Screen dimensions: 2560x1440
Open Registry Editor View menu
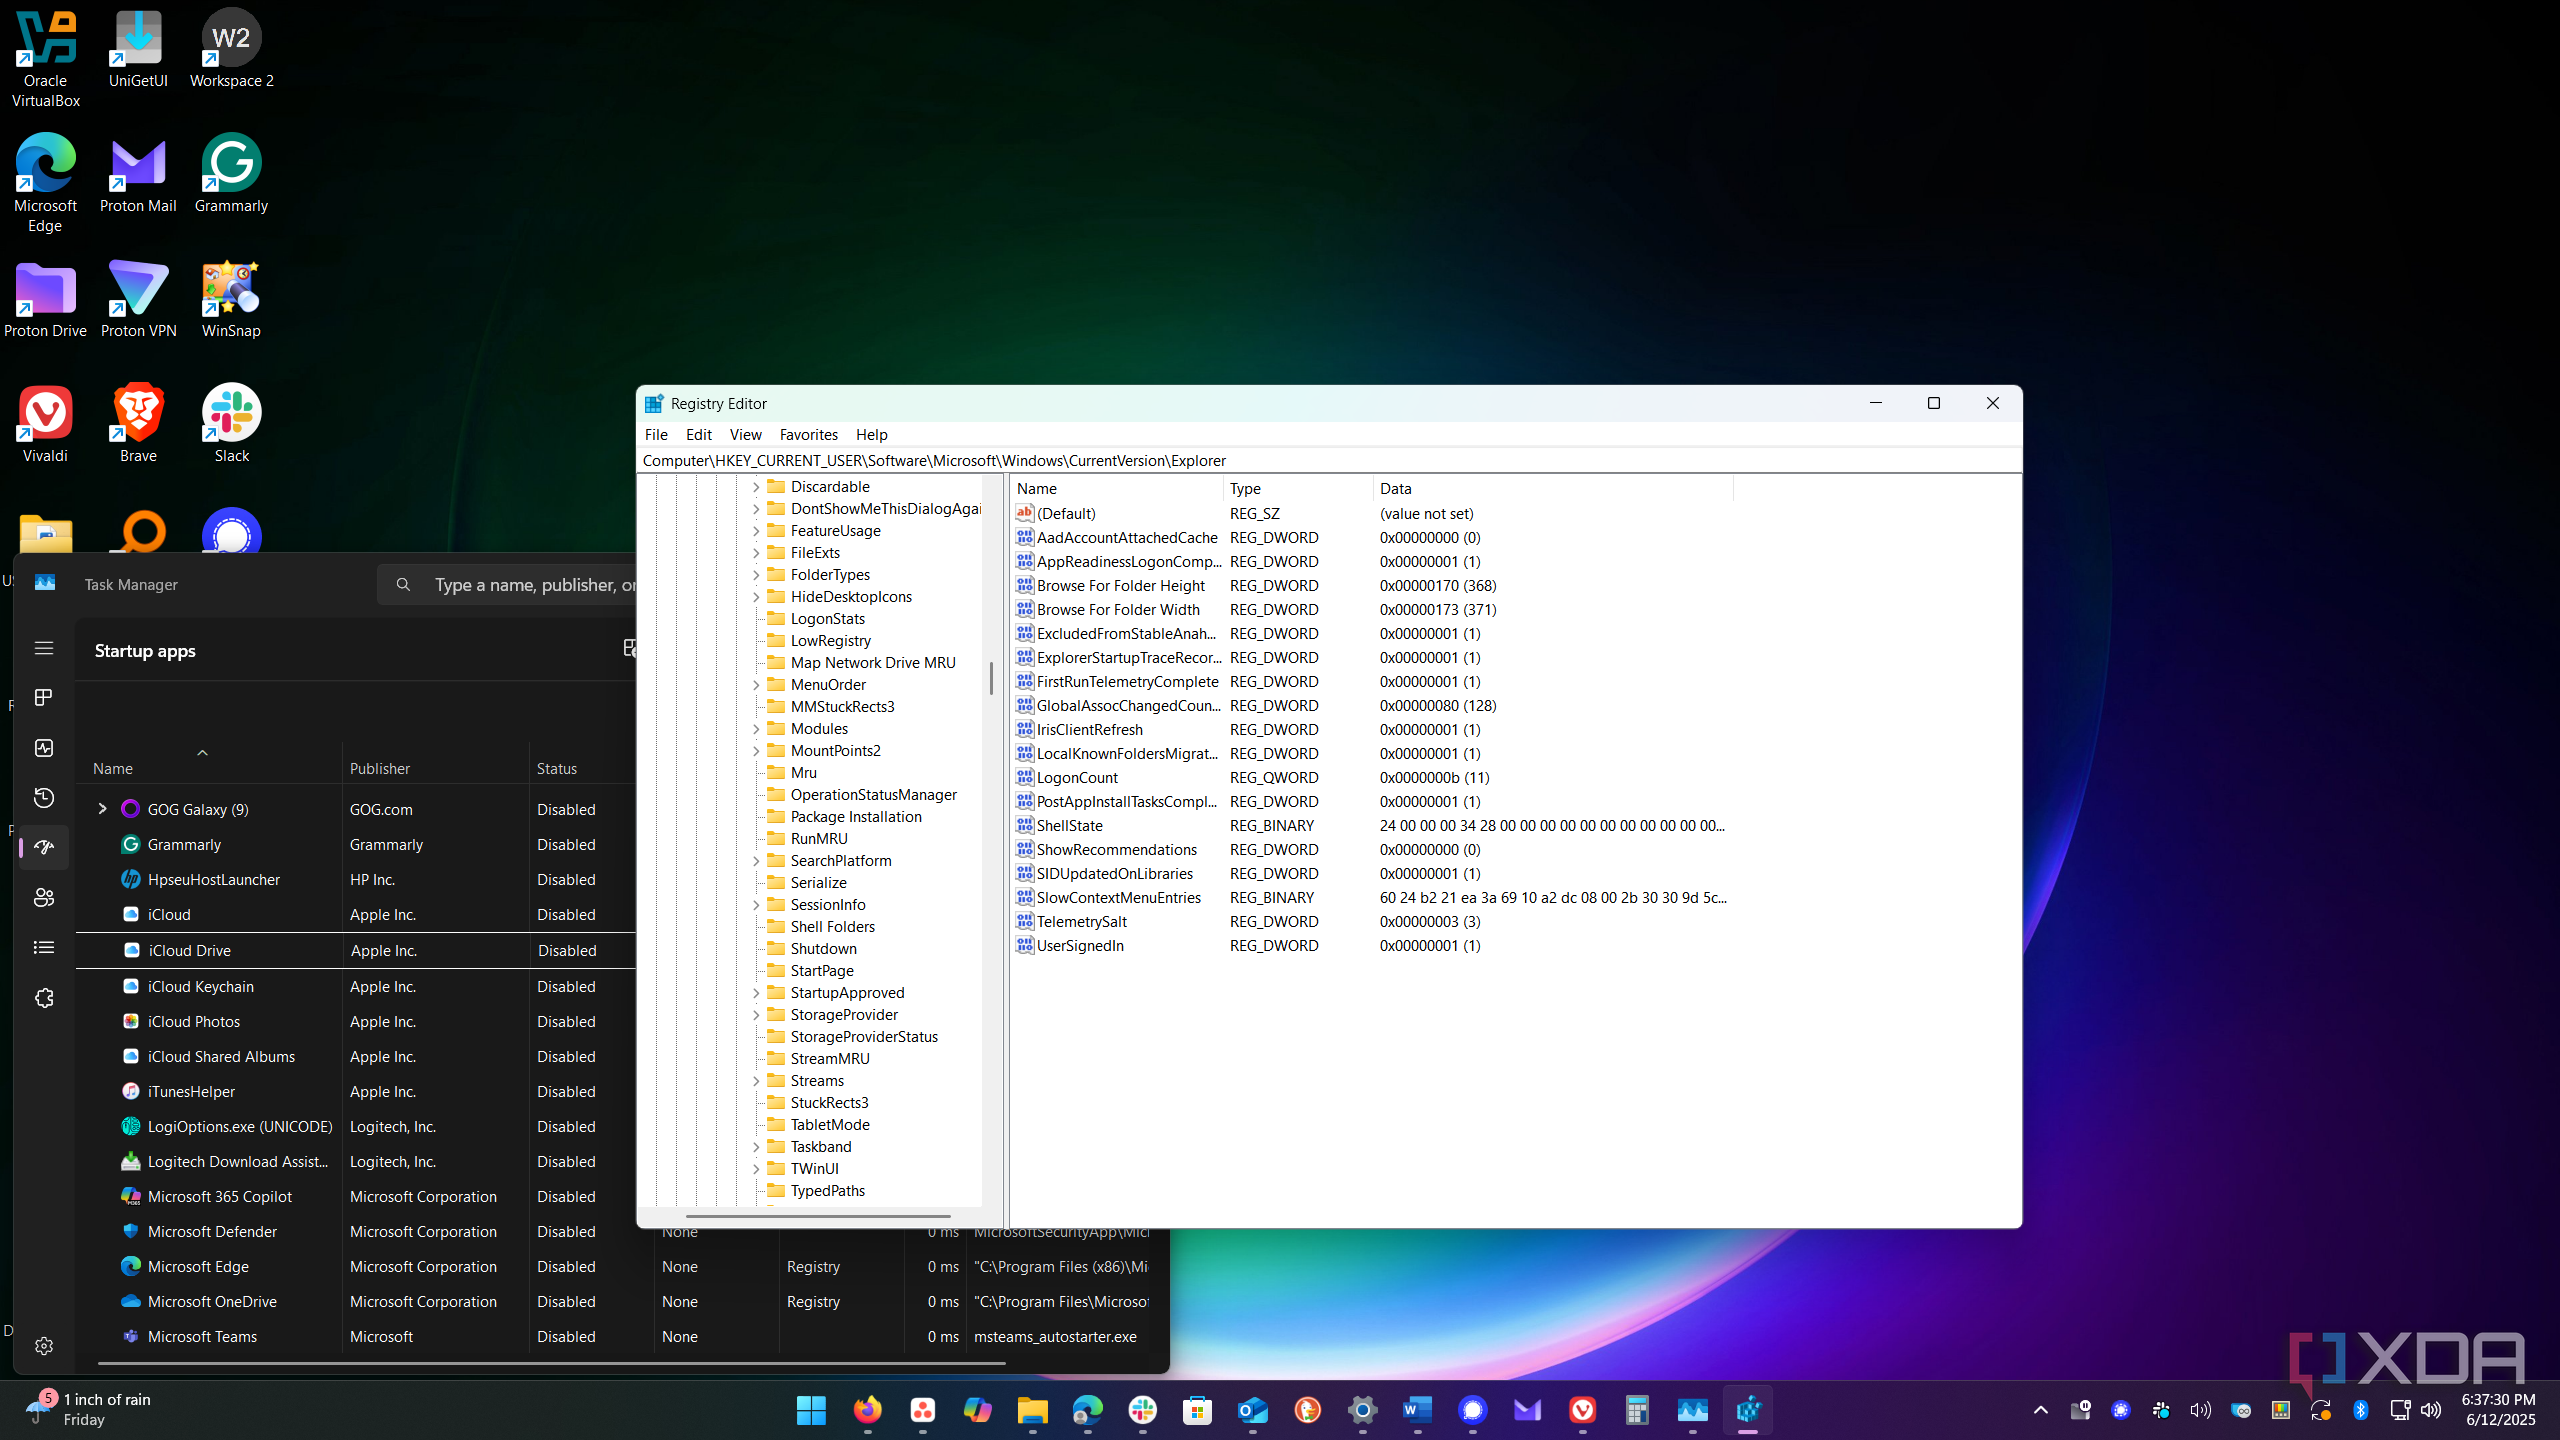click(x=745, y=434)
